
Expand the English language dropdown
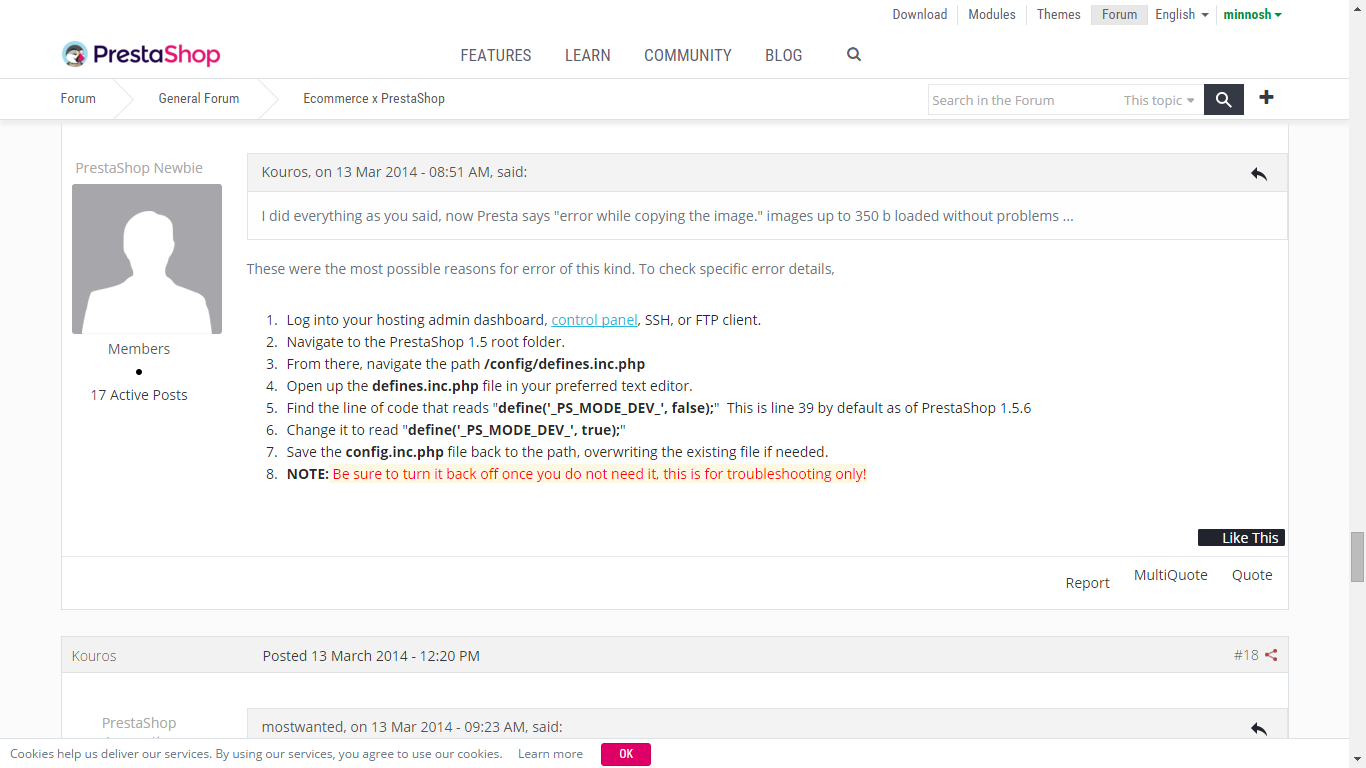[x=1182, y=14]
